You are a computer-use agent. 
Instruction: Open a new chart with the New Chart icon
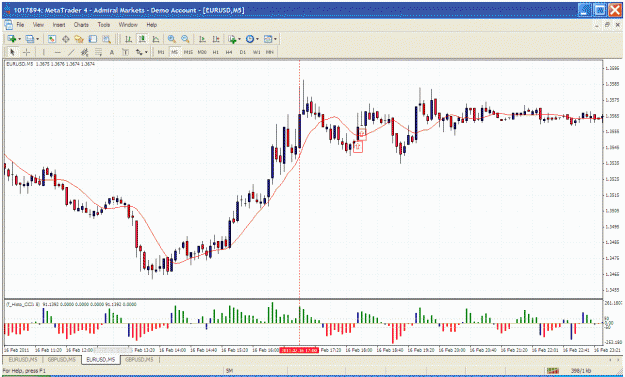pos(11,39)
